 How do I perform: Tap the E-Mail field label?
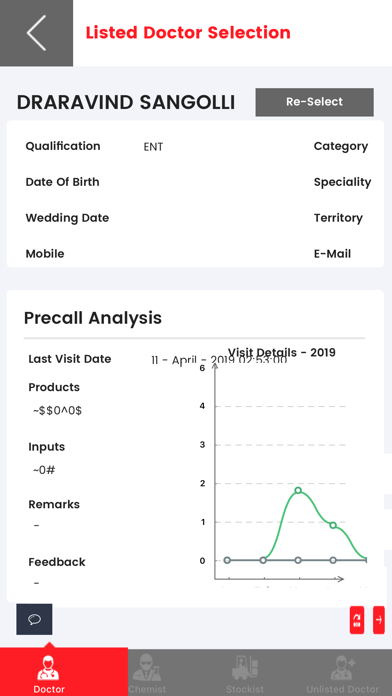point(332,254)
